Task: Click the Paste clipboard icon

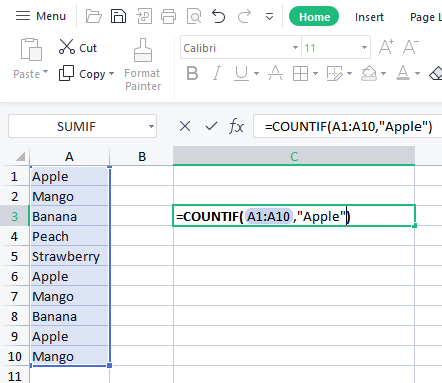Action: pyautogui.click(x=31, y=49)
